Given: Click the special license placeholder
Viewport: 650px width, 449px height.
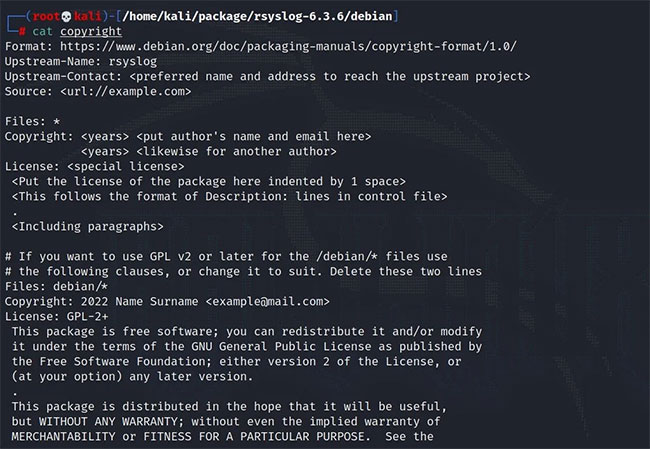Looking at the screenshot, I should pos(126,167).
